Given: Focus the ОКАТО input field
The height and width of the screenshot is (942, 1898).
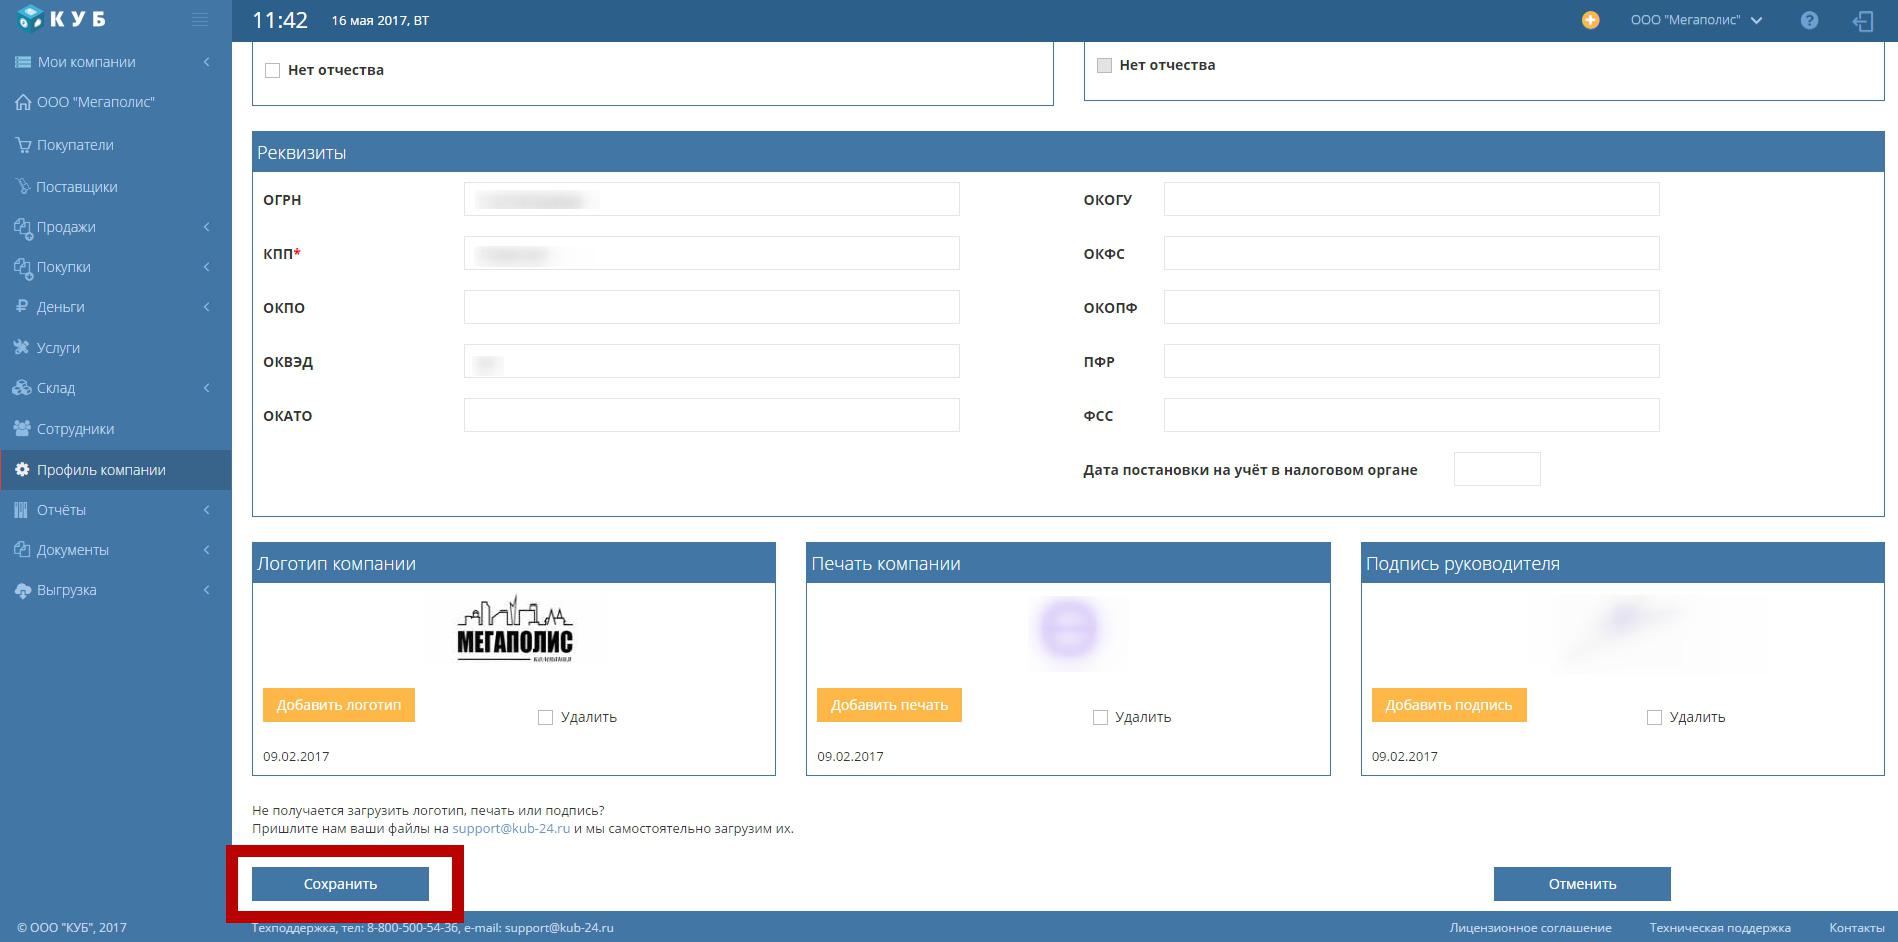Looking at the screenshot, I should click(x=712, y=415).
